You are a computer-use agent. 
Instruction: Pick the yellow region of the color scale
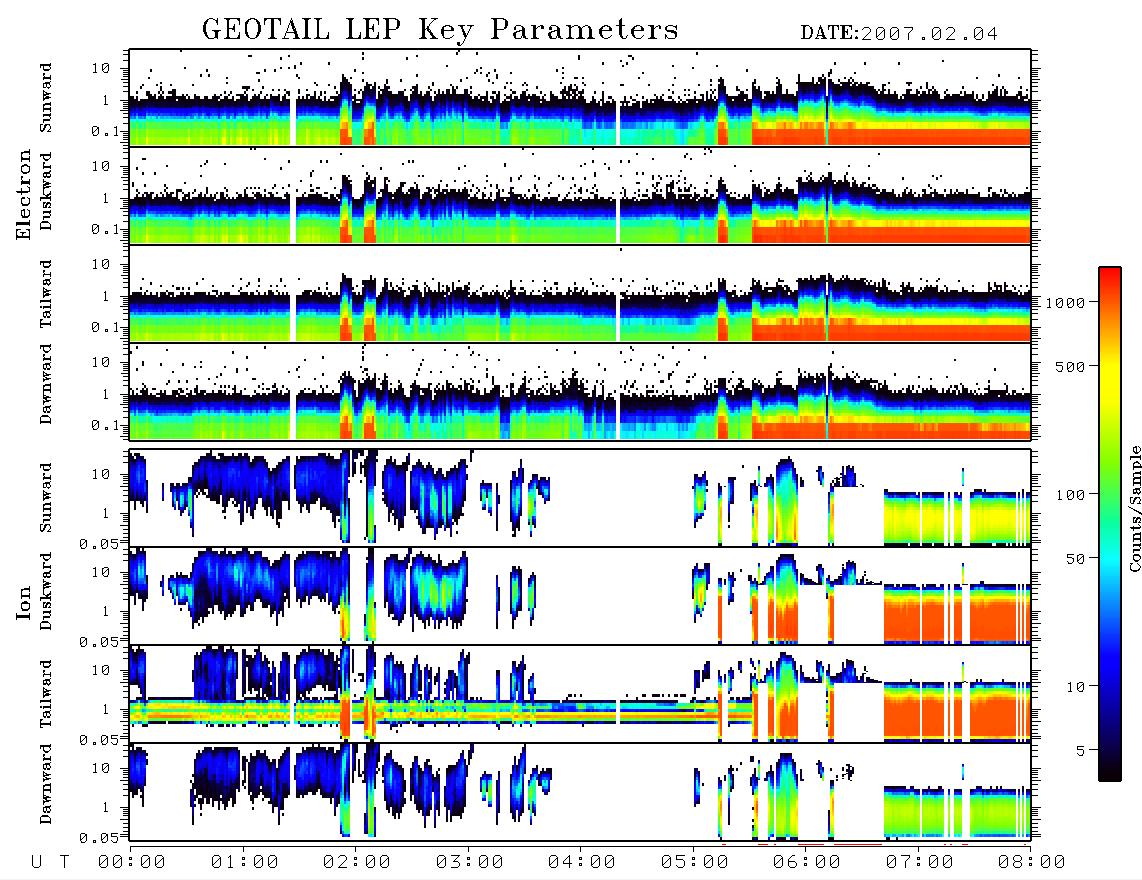click(1110, 379)
